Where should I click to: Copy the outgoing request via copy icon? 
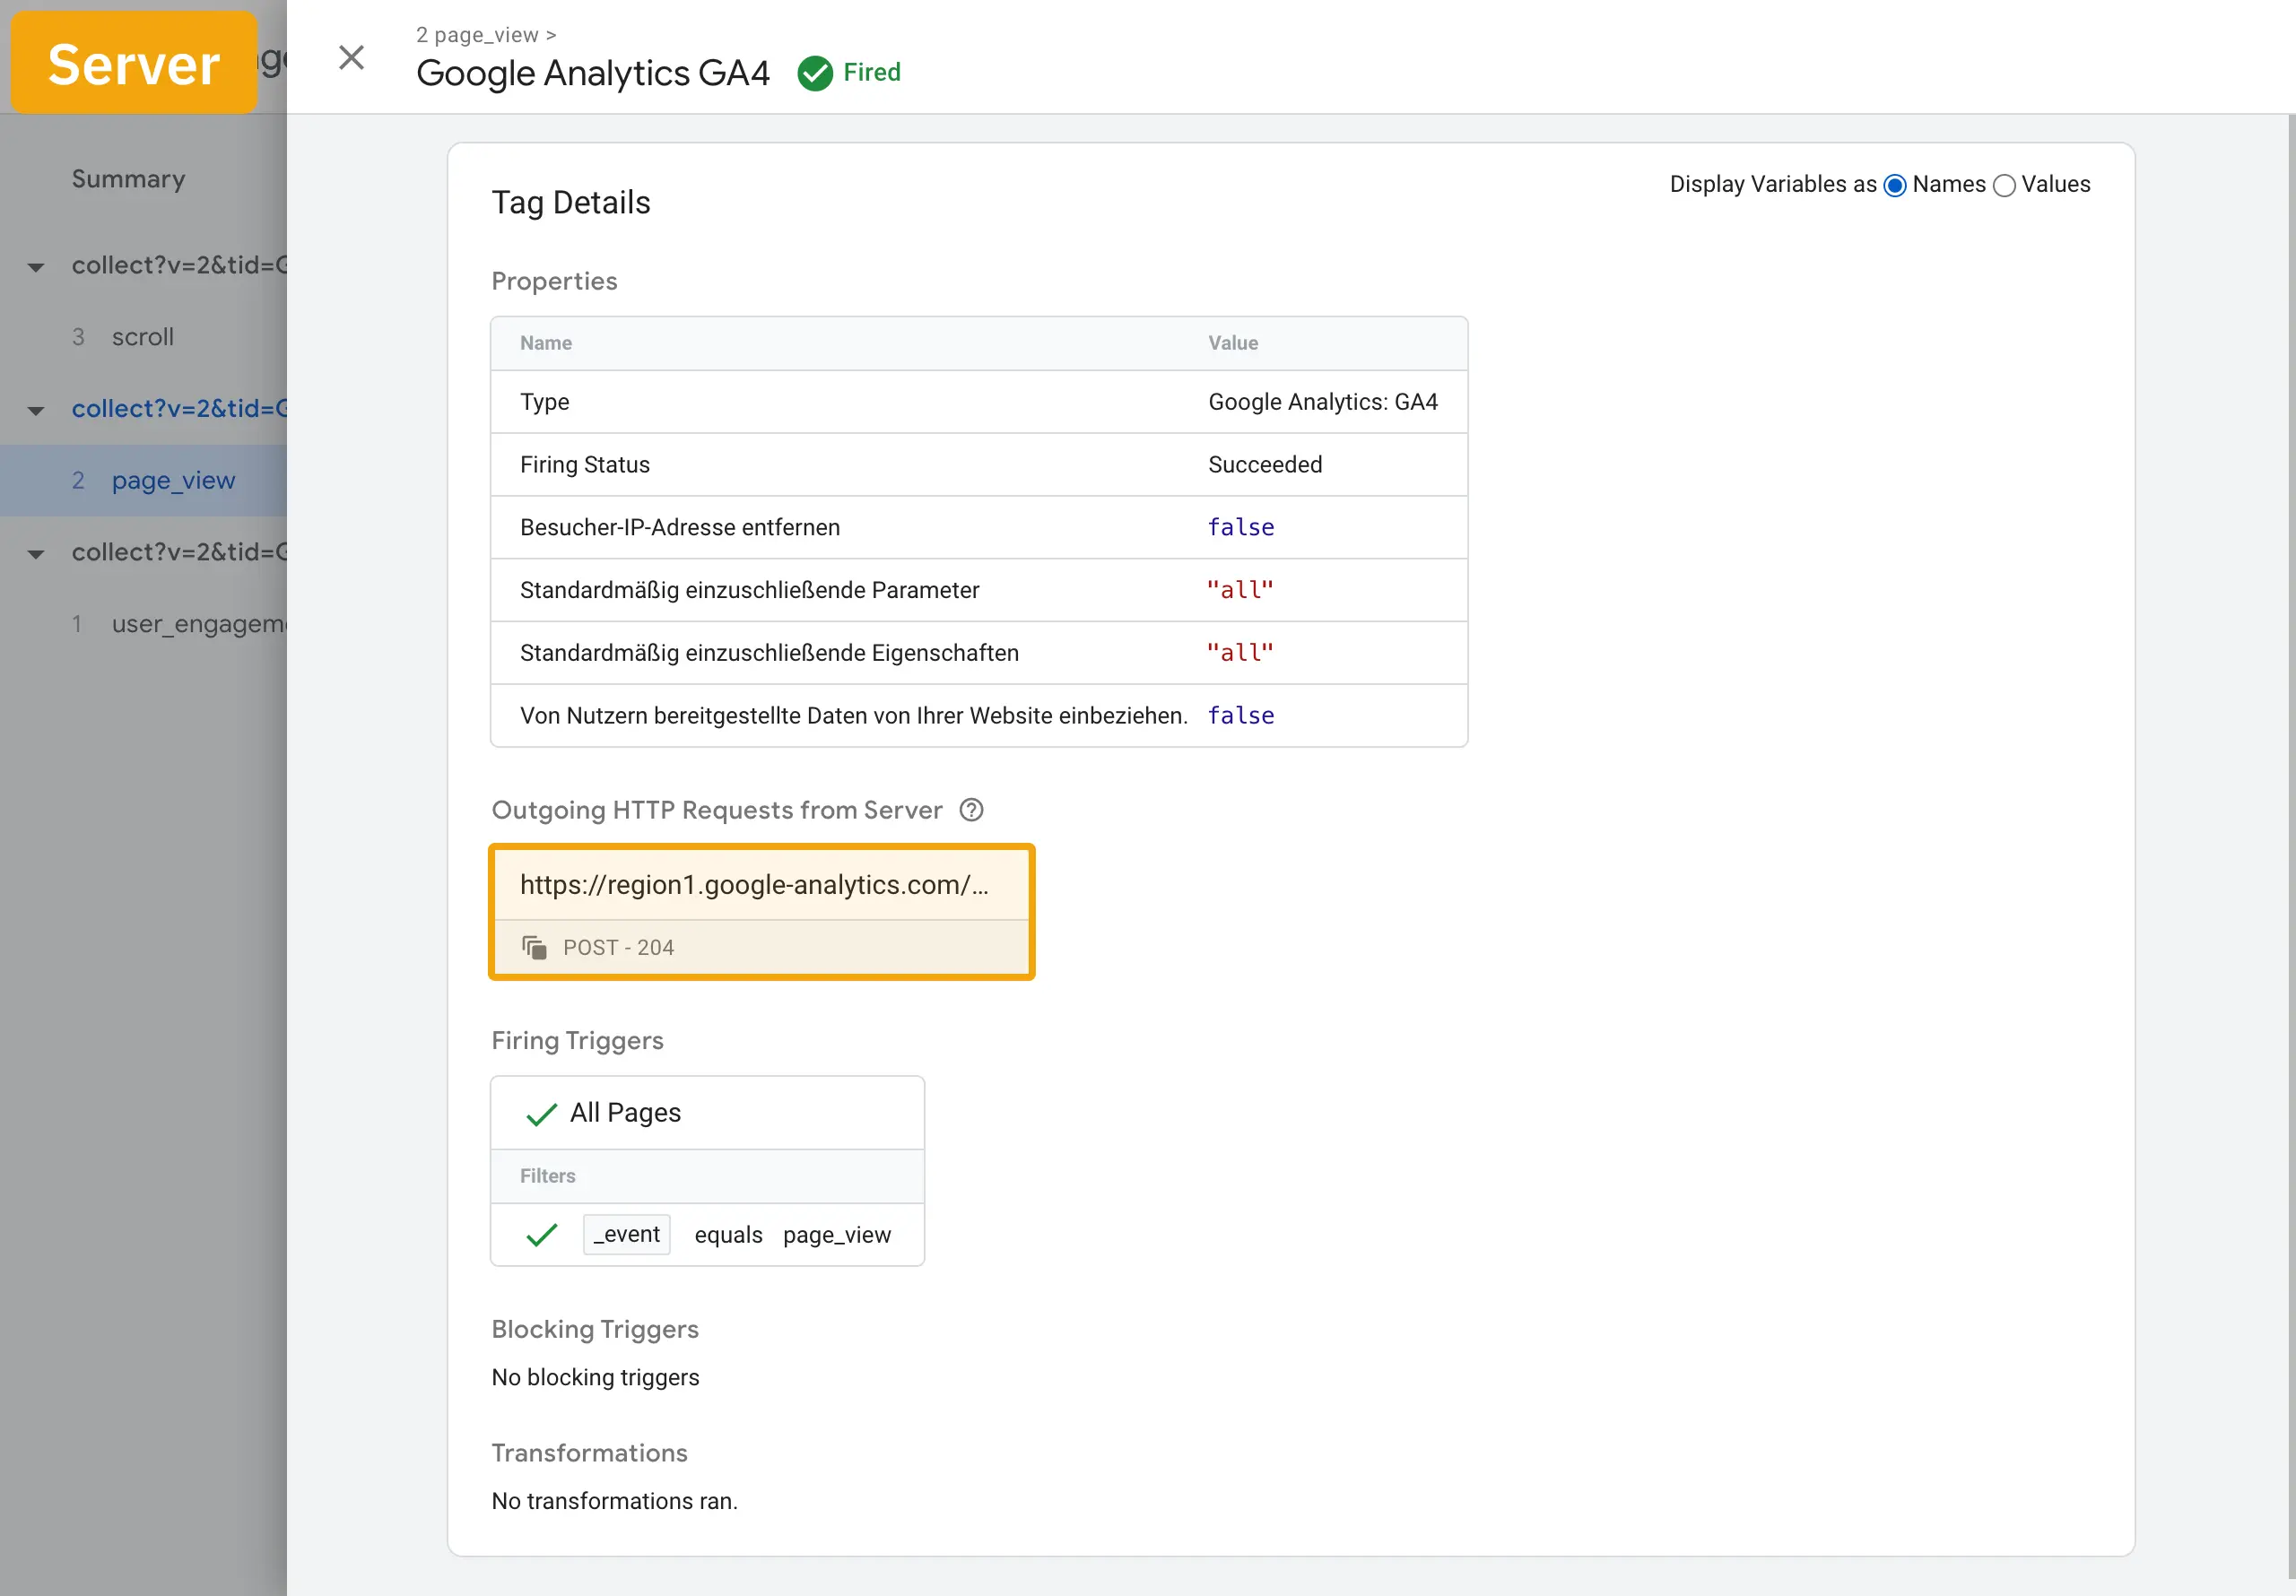tap(535, 947)
